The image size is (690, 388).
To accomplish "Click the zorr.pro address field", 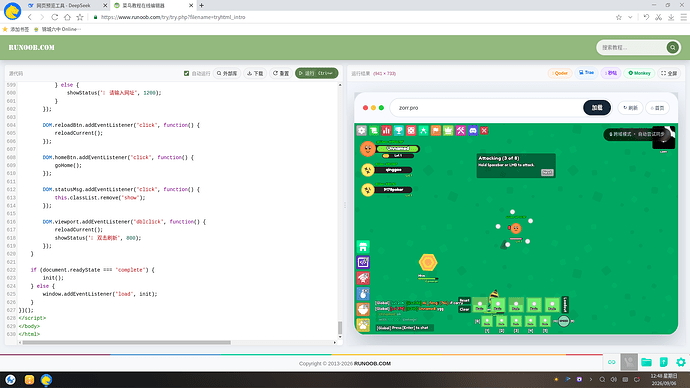I will pyautogui.click(x=486, y=108).
